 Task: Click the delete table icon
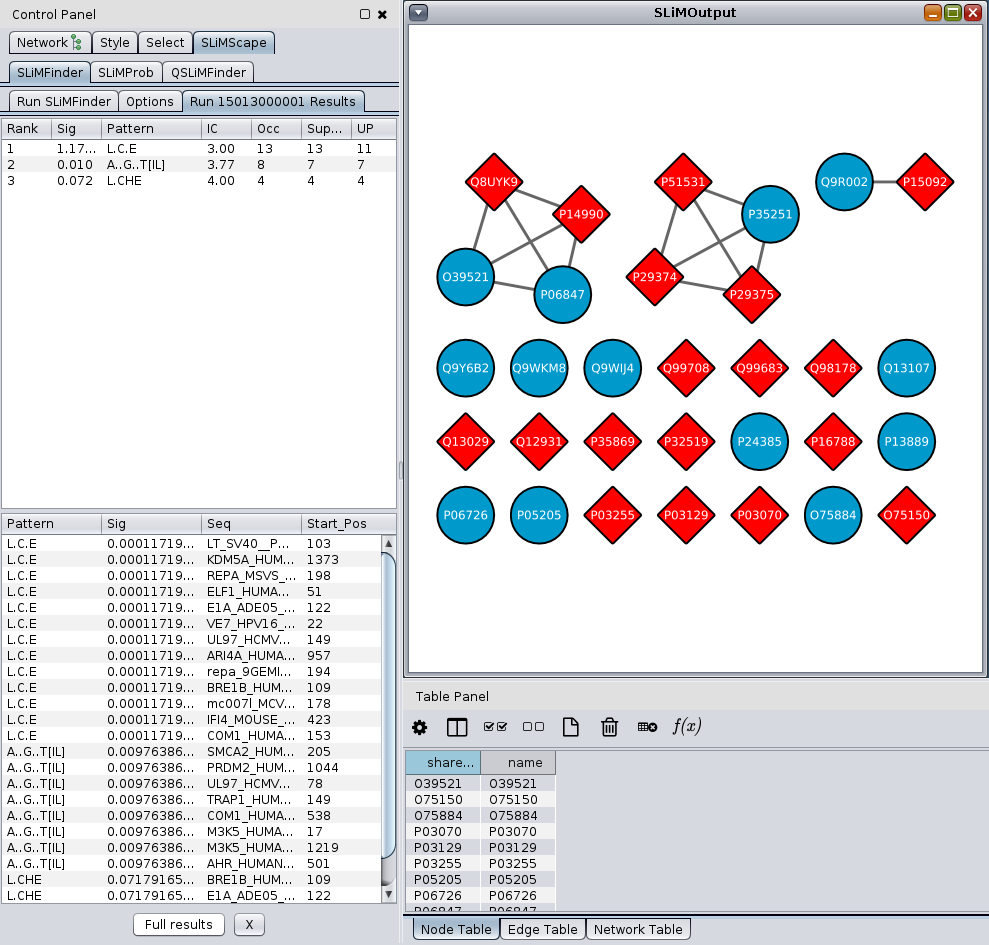pyautogui.click(x=647, y=727)
